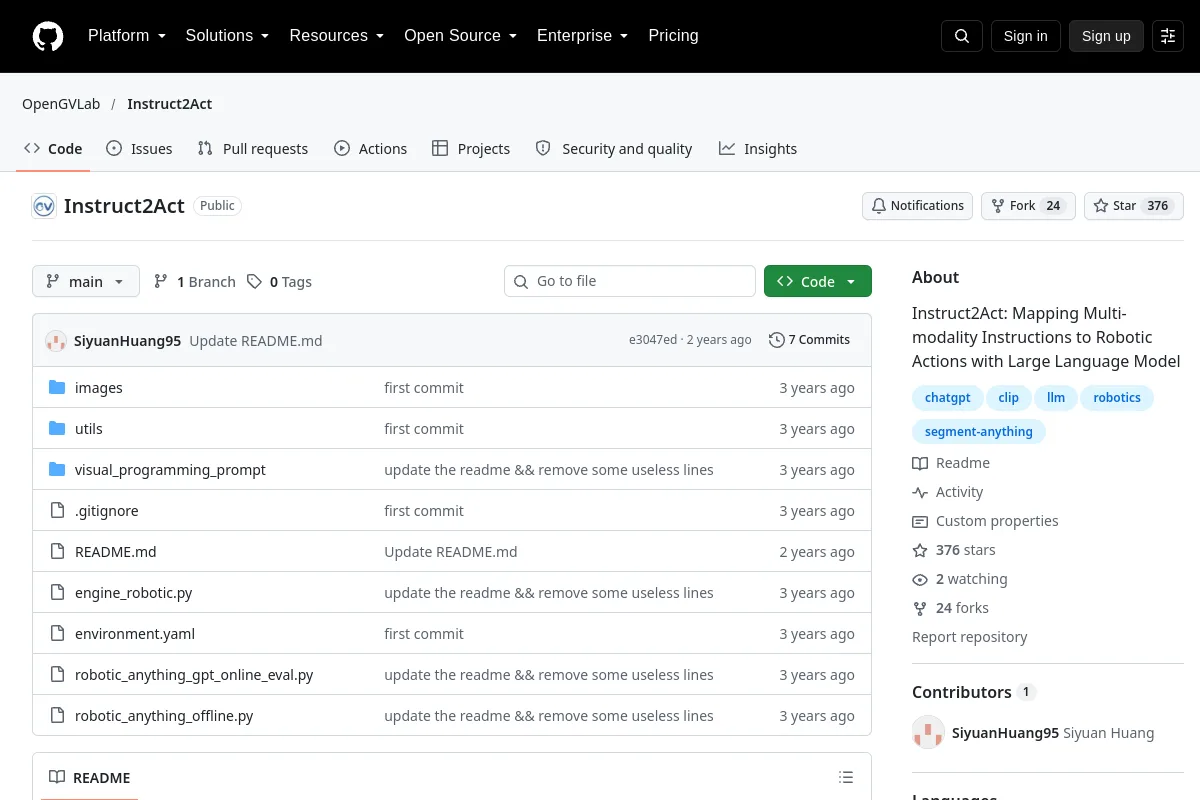The height and width of the screenshot is (800, 1200).
Task: Click the Sign in button
Action: [1025, 36]
